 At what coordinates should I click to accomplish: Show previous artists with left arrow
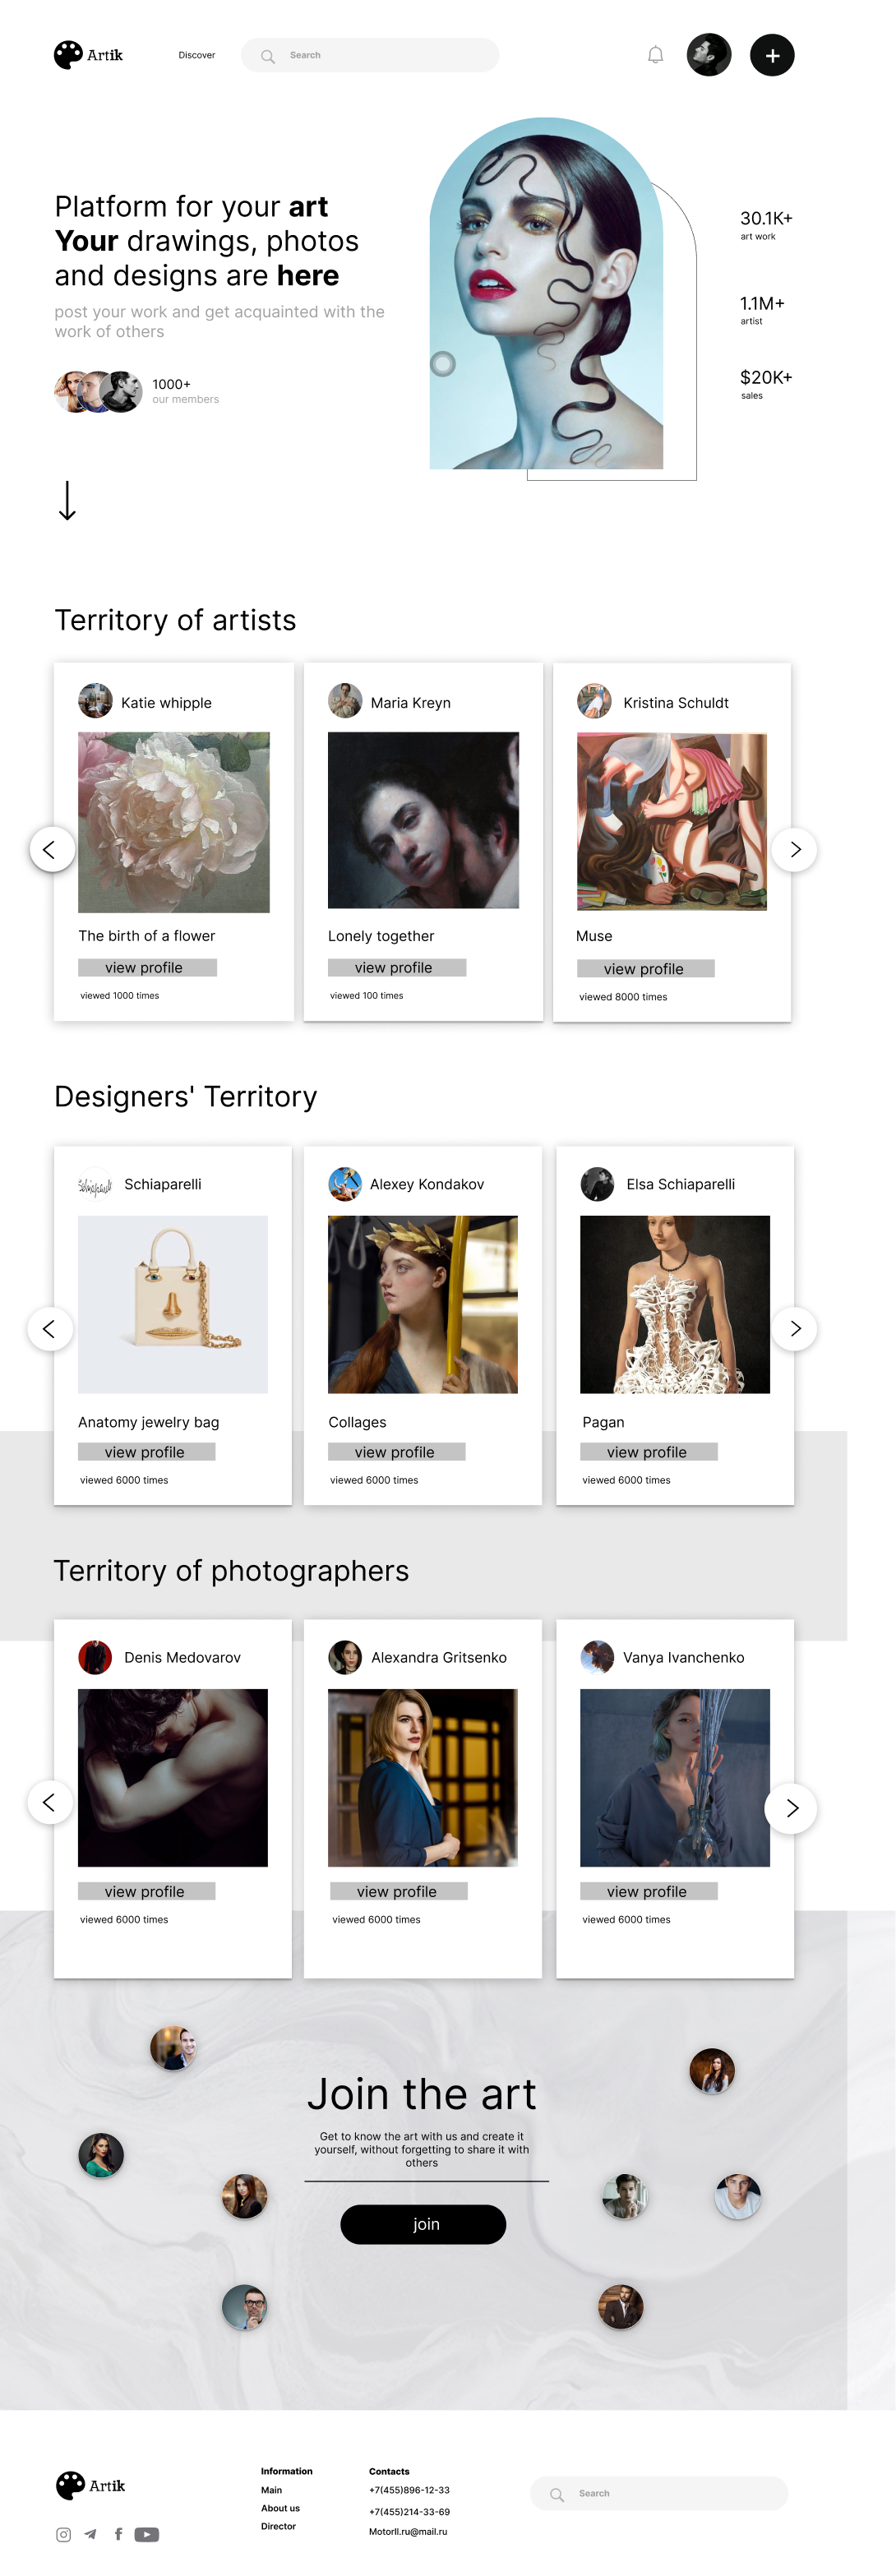click(50, 849)
